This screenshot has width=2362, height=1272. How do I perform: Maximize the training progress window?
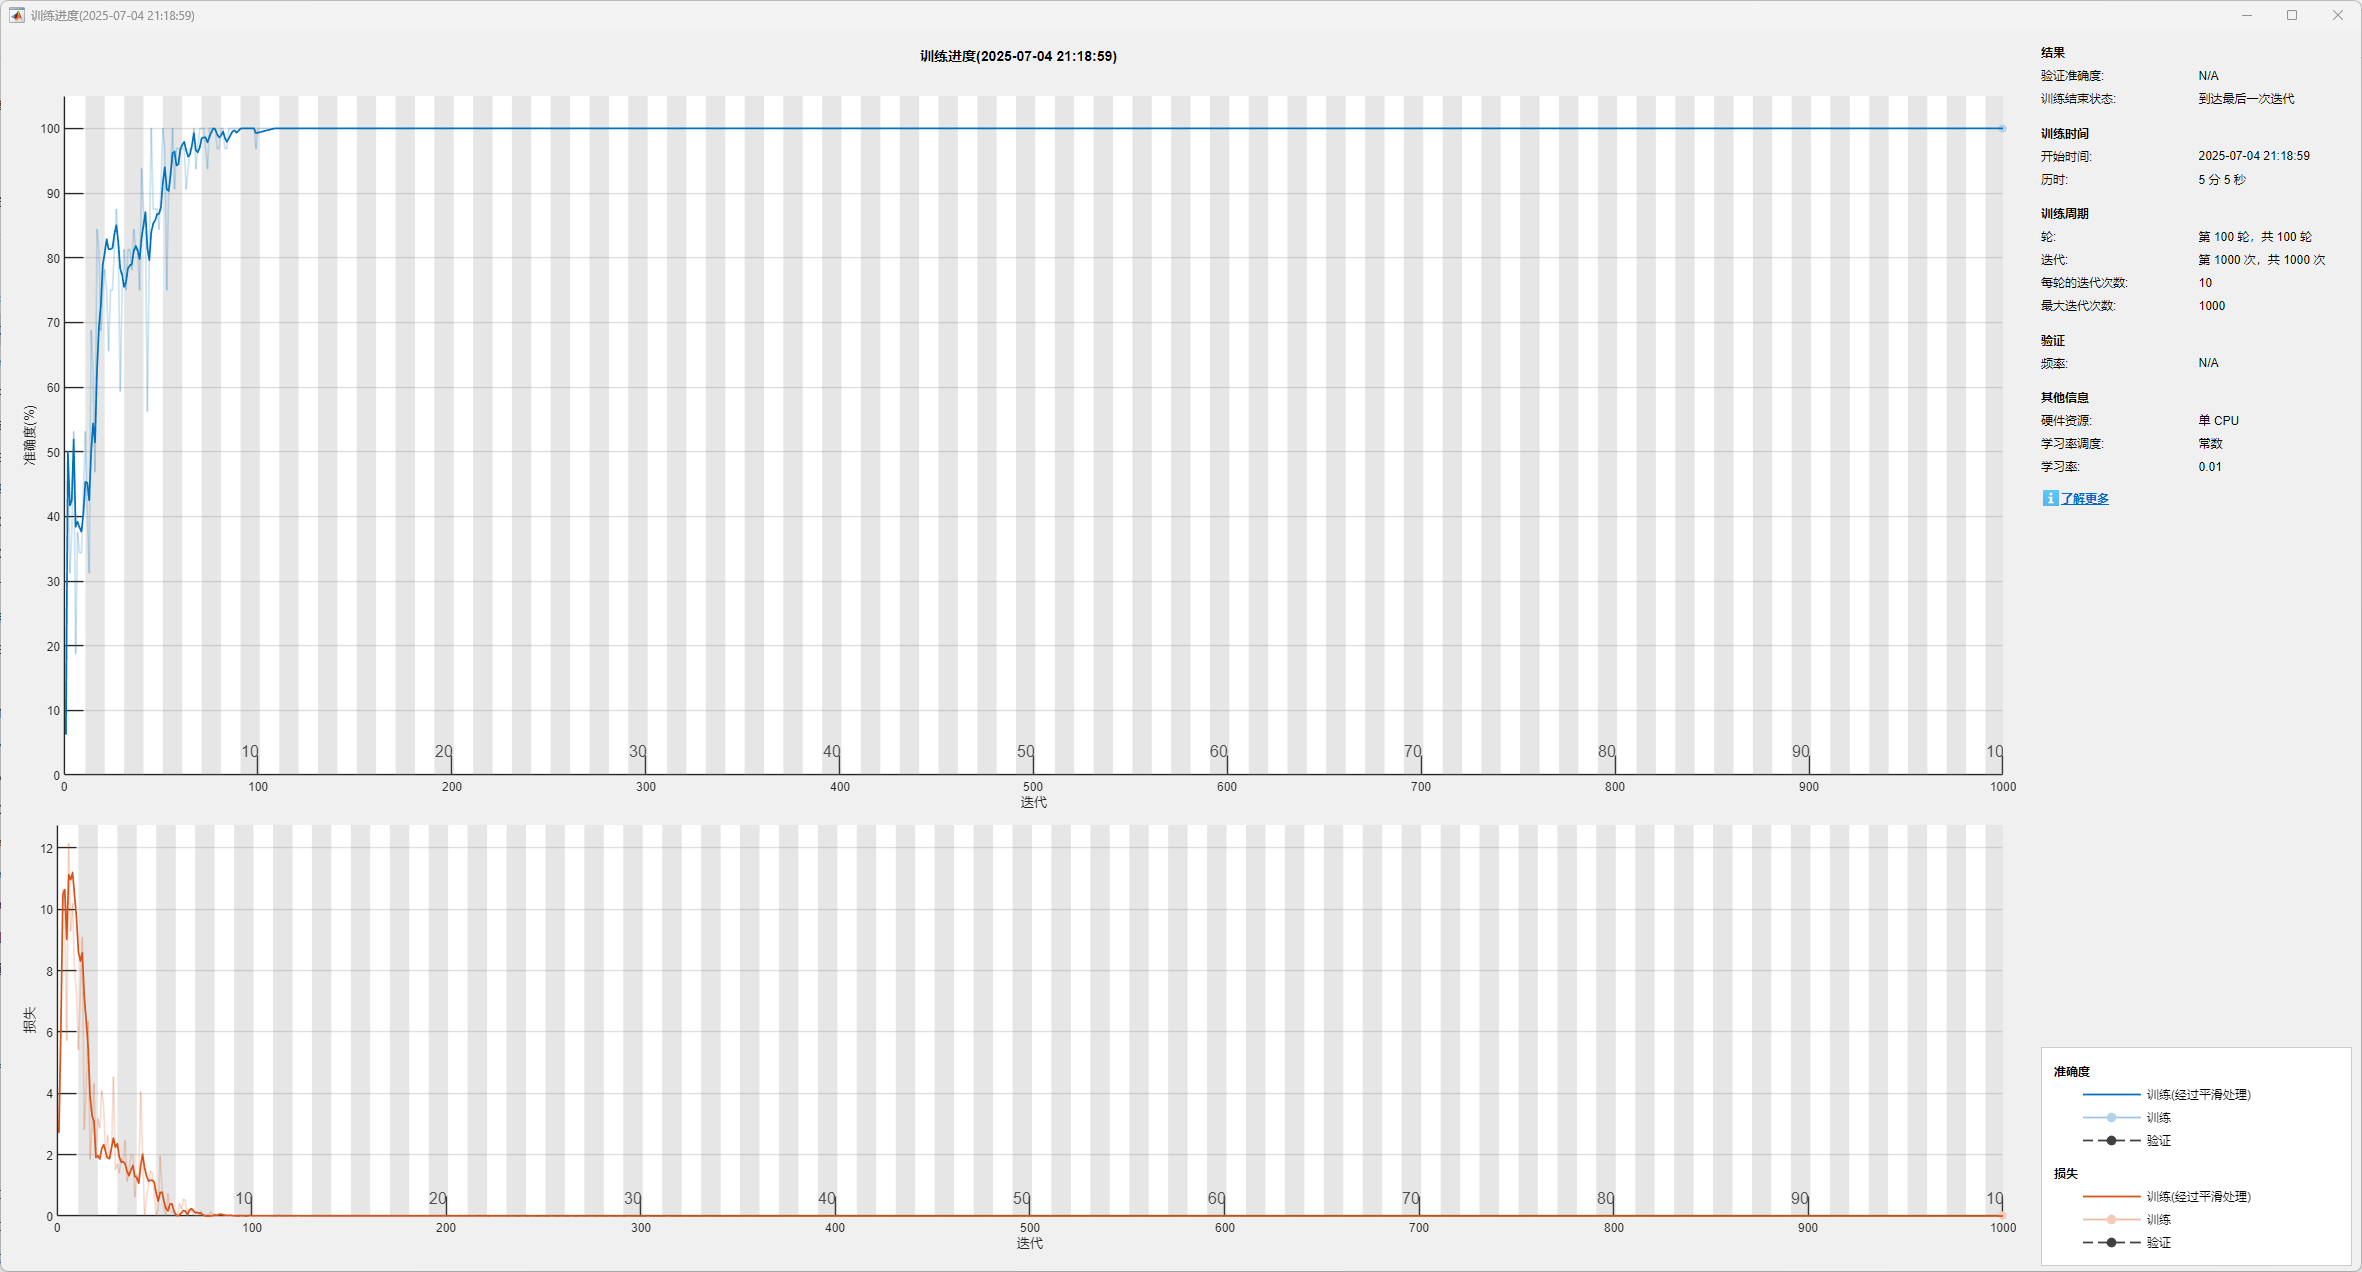pos(2292,15)
